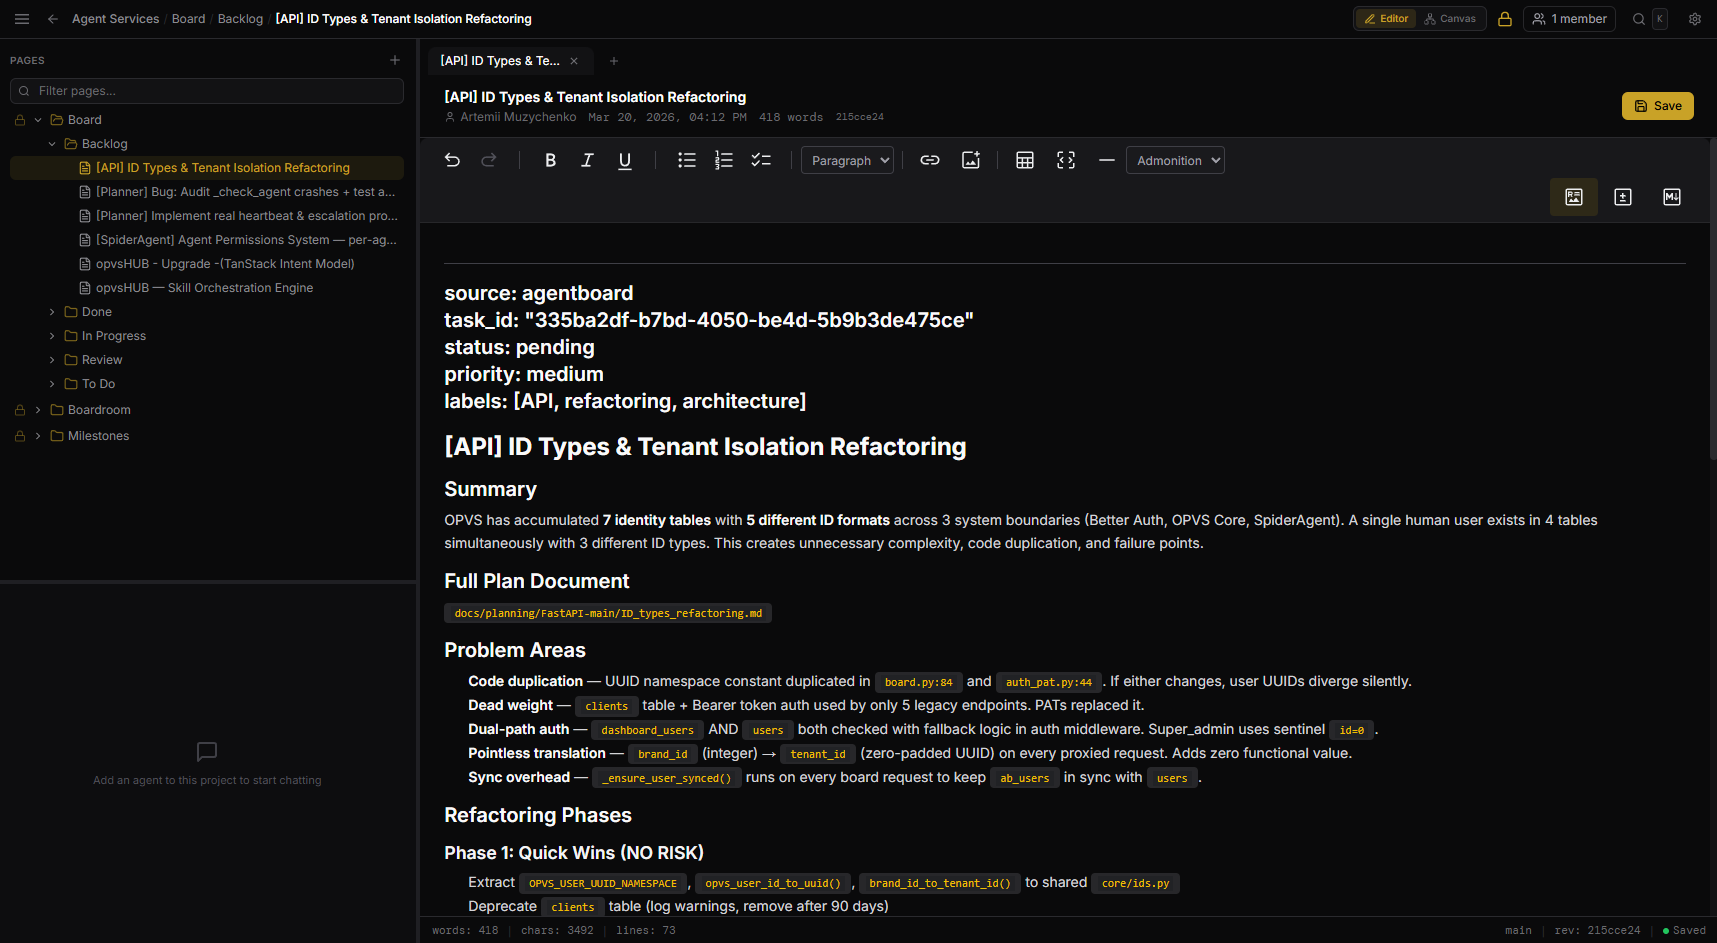Switch to diff view mode
The width and height of the screenshot is (1717, 943).
1623,197
